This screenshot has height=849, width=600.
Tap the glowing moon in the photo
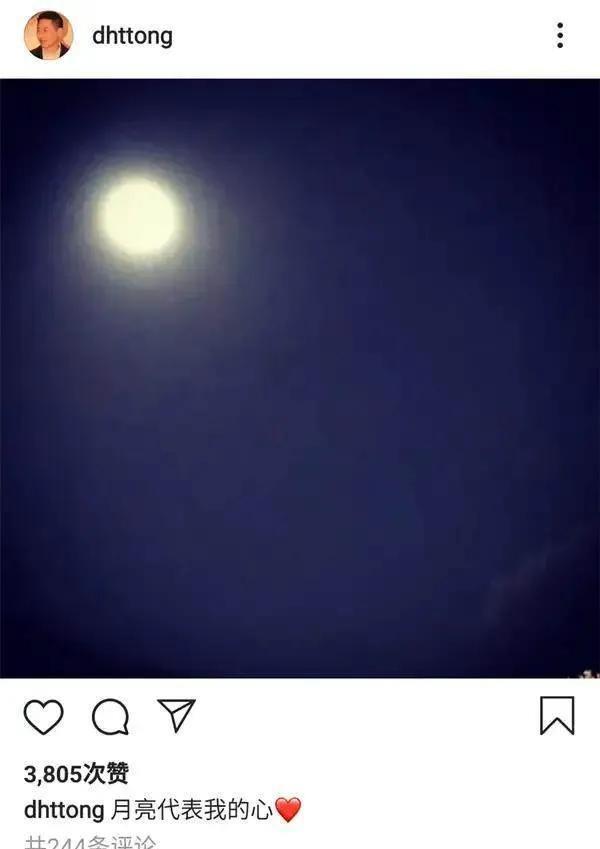click(139, 217)
